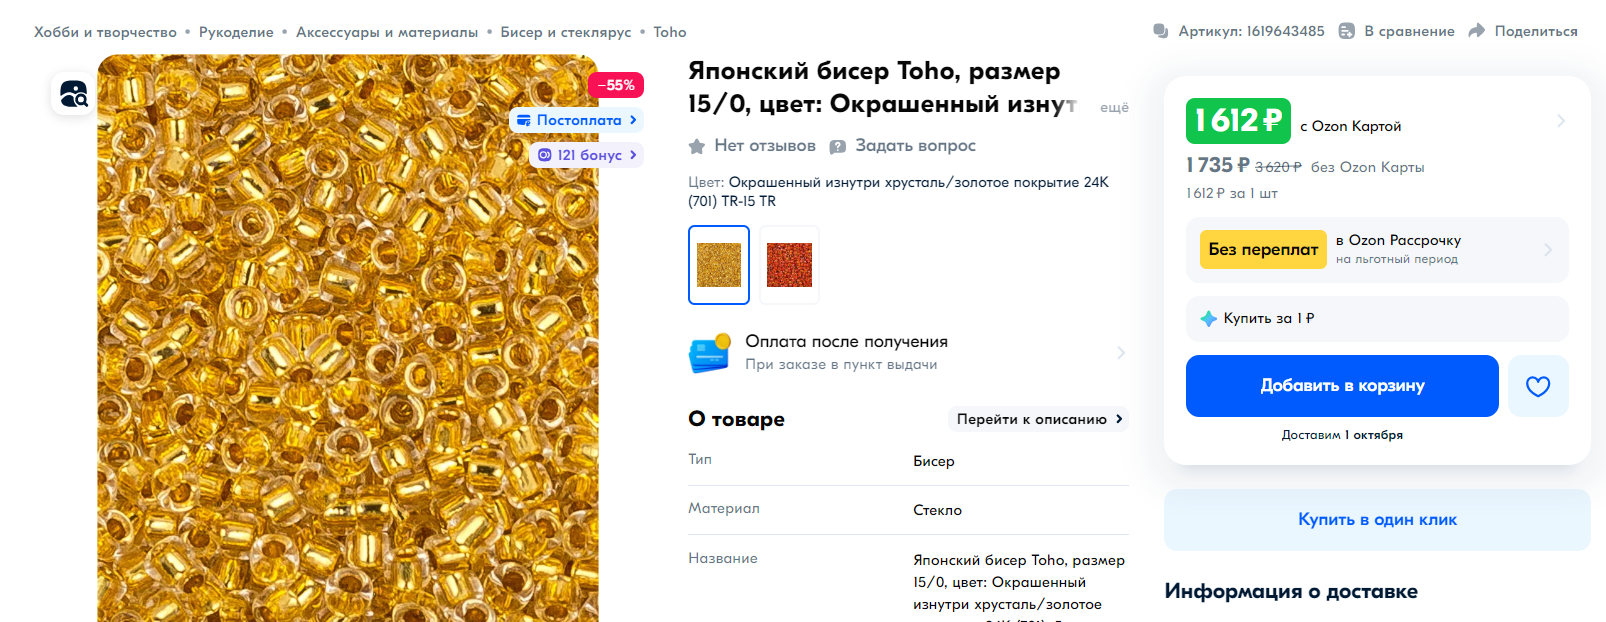The height and width of the screenshot is (622, 1606).
Task: Select the red color variant swatch
Action: pos(789,265)
